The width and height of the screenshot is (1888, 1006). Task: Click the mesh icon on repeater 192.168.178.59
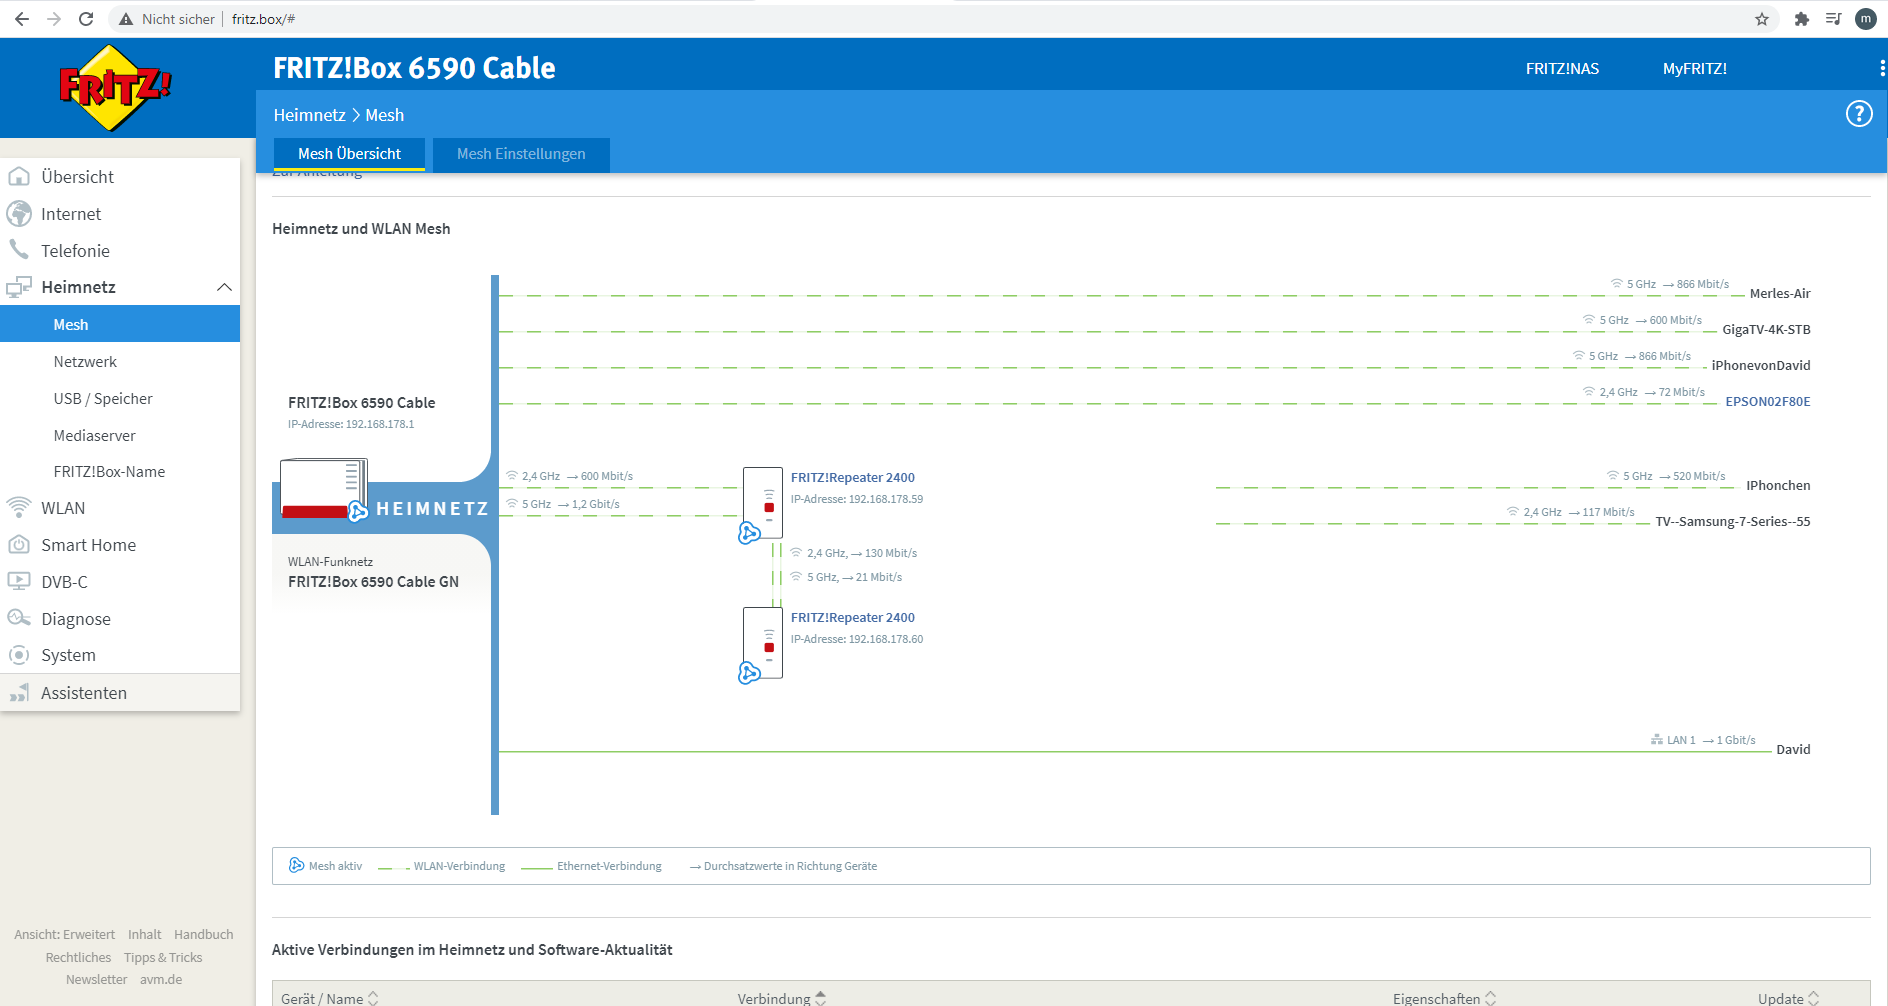click(749, 533)
